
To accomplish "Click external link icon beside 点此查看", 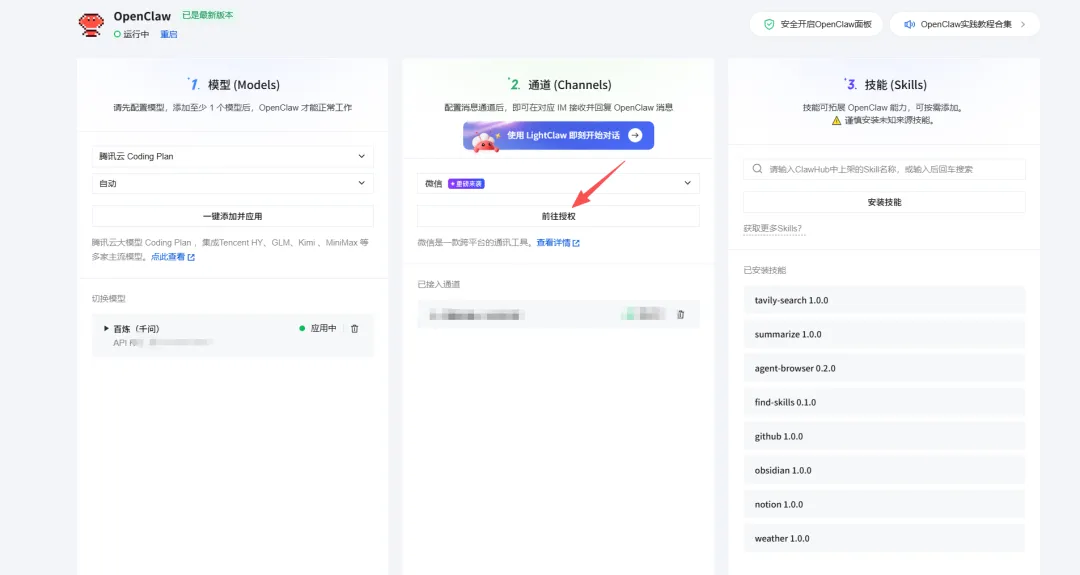I will (191, 257).
